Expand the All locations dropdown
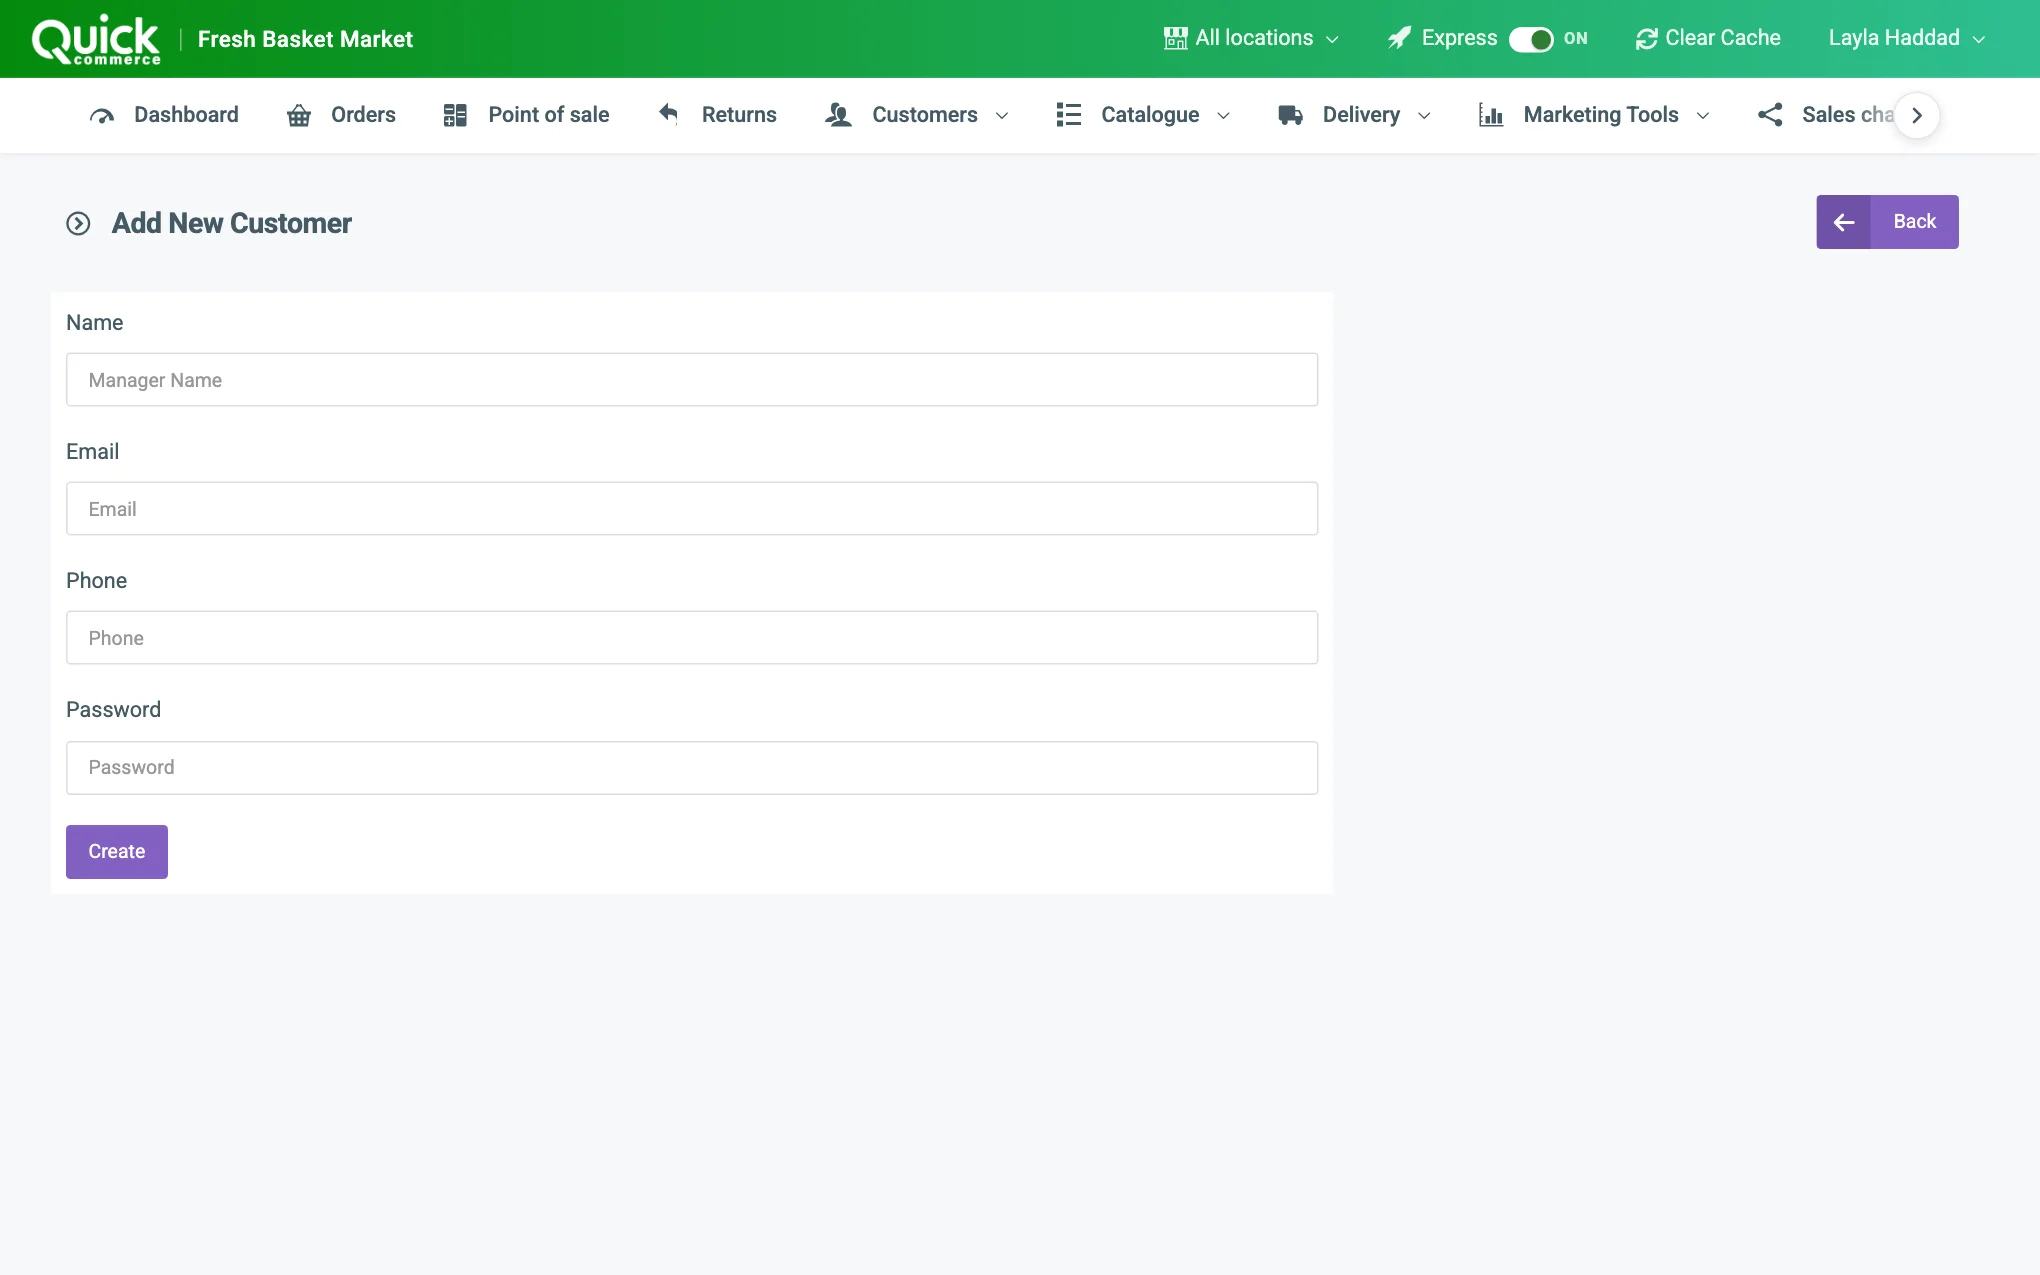The width and height of the screenshot is (2040, 1275). point(1252,38)
